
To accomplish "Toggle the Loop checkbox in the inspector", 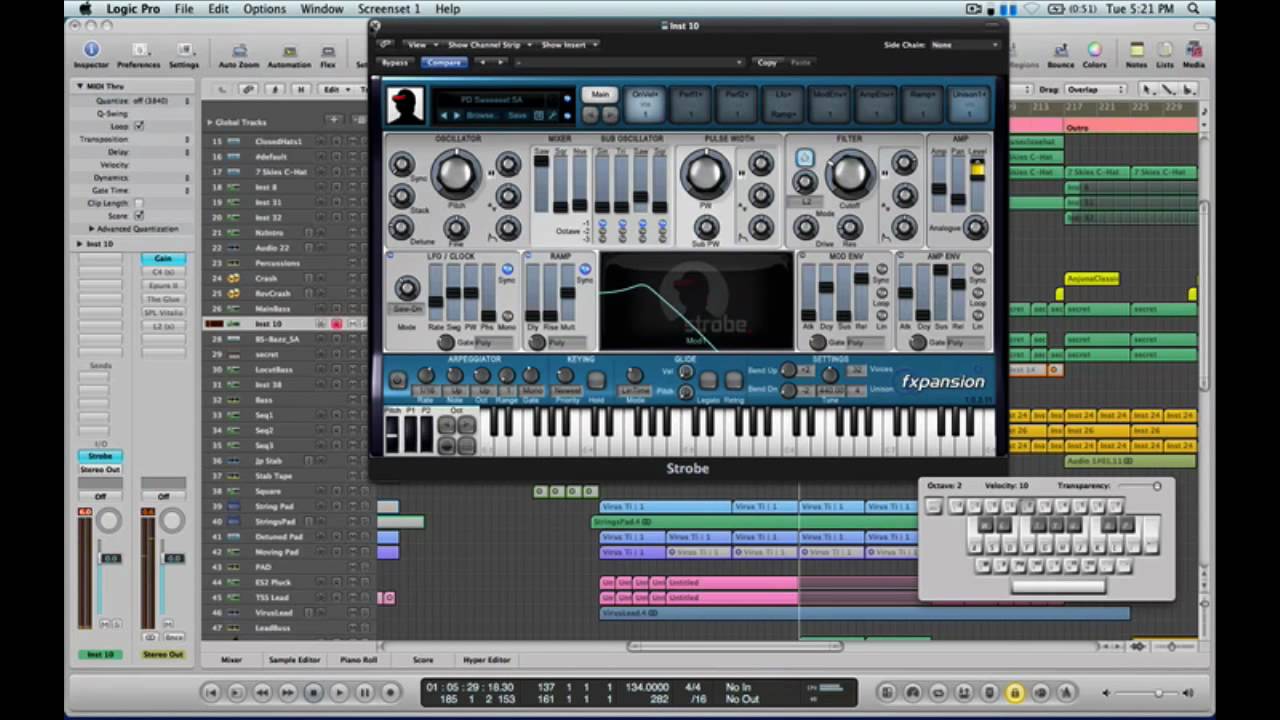I will point(139,127).
